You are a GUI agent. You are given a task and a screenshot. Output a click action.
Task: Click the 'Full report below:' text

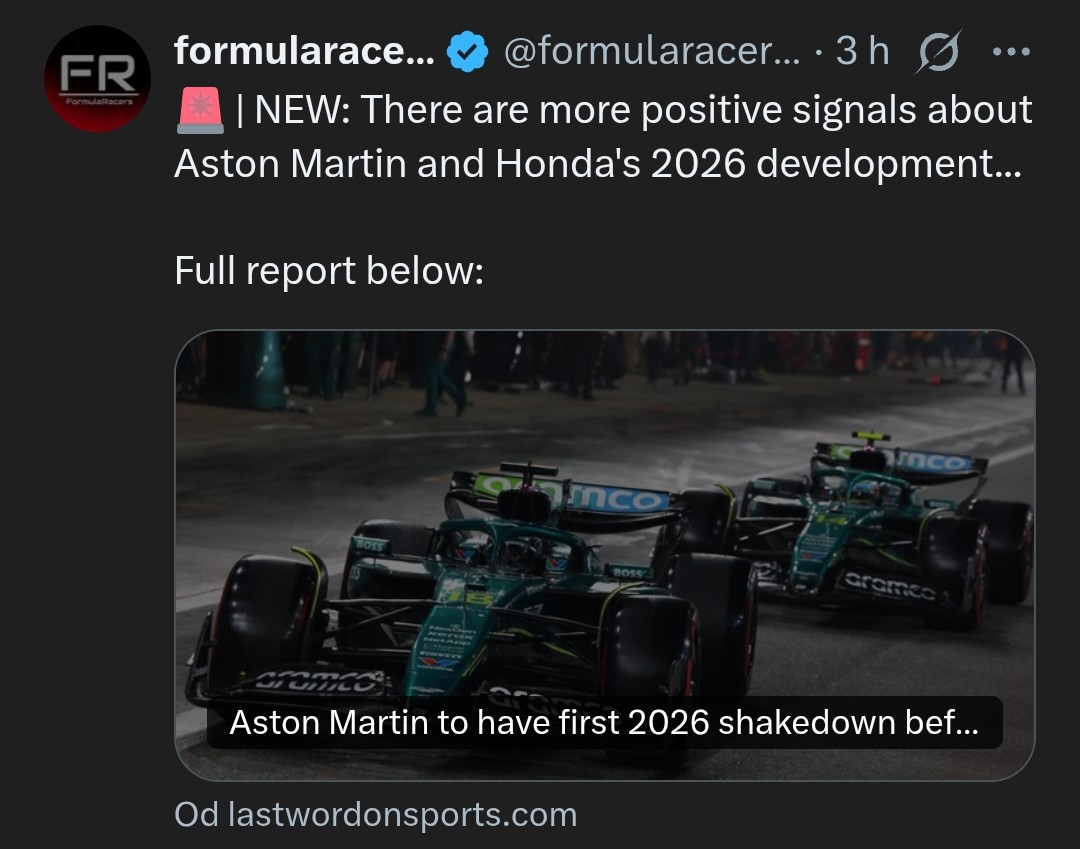[329, 270]
